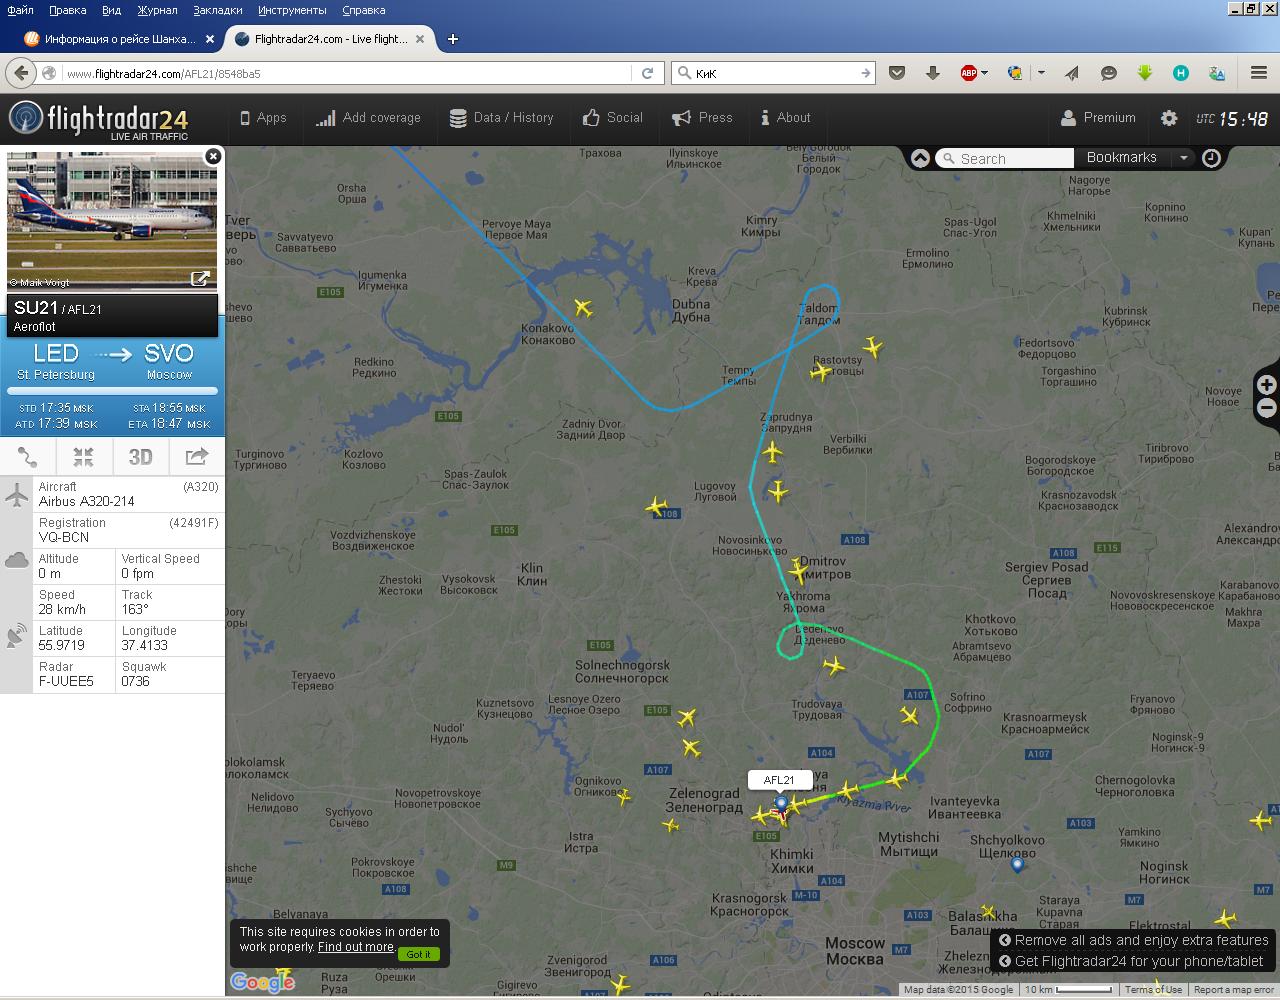Follow the Find out more link

(355, 947)
